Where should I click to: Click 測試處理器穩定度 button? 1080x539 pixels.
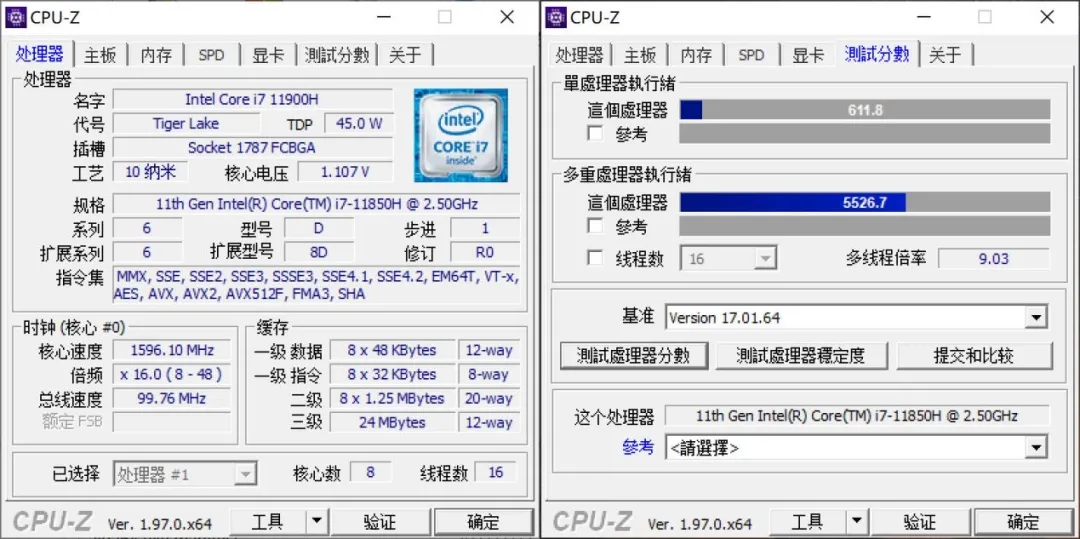pyautogui.click(x=800, y=356)
